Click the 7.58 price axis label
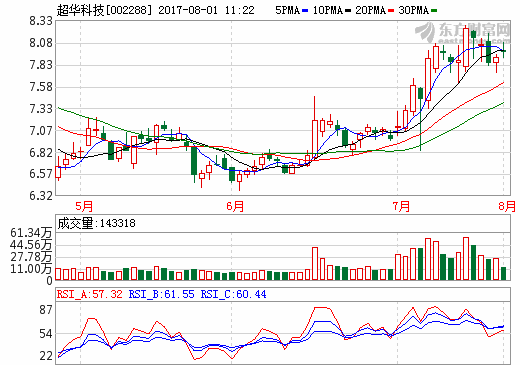The width and height of the screenshot is (520, 365). click(41, 87)
